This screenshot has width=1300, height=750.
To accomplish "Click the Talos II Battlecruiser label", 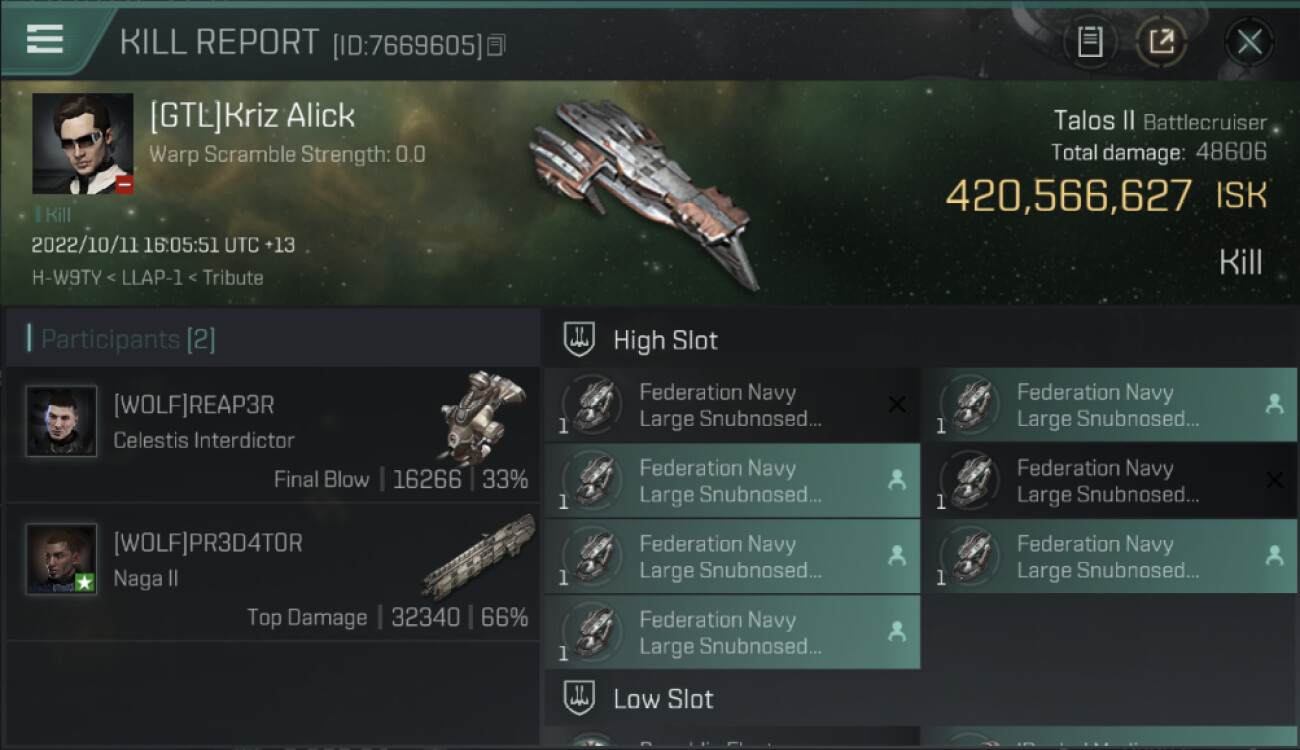I will click(x=1160, y=122).
